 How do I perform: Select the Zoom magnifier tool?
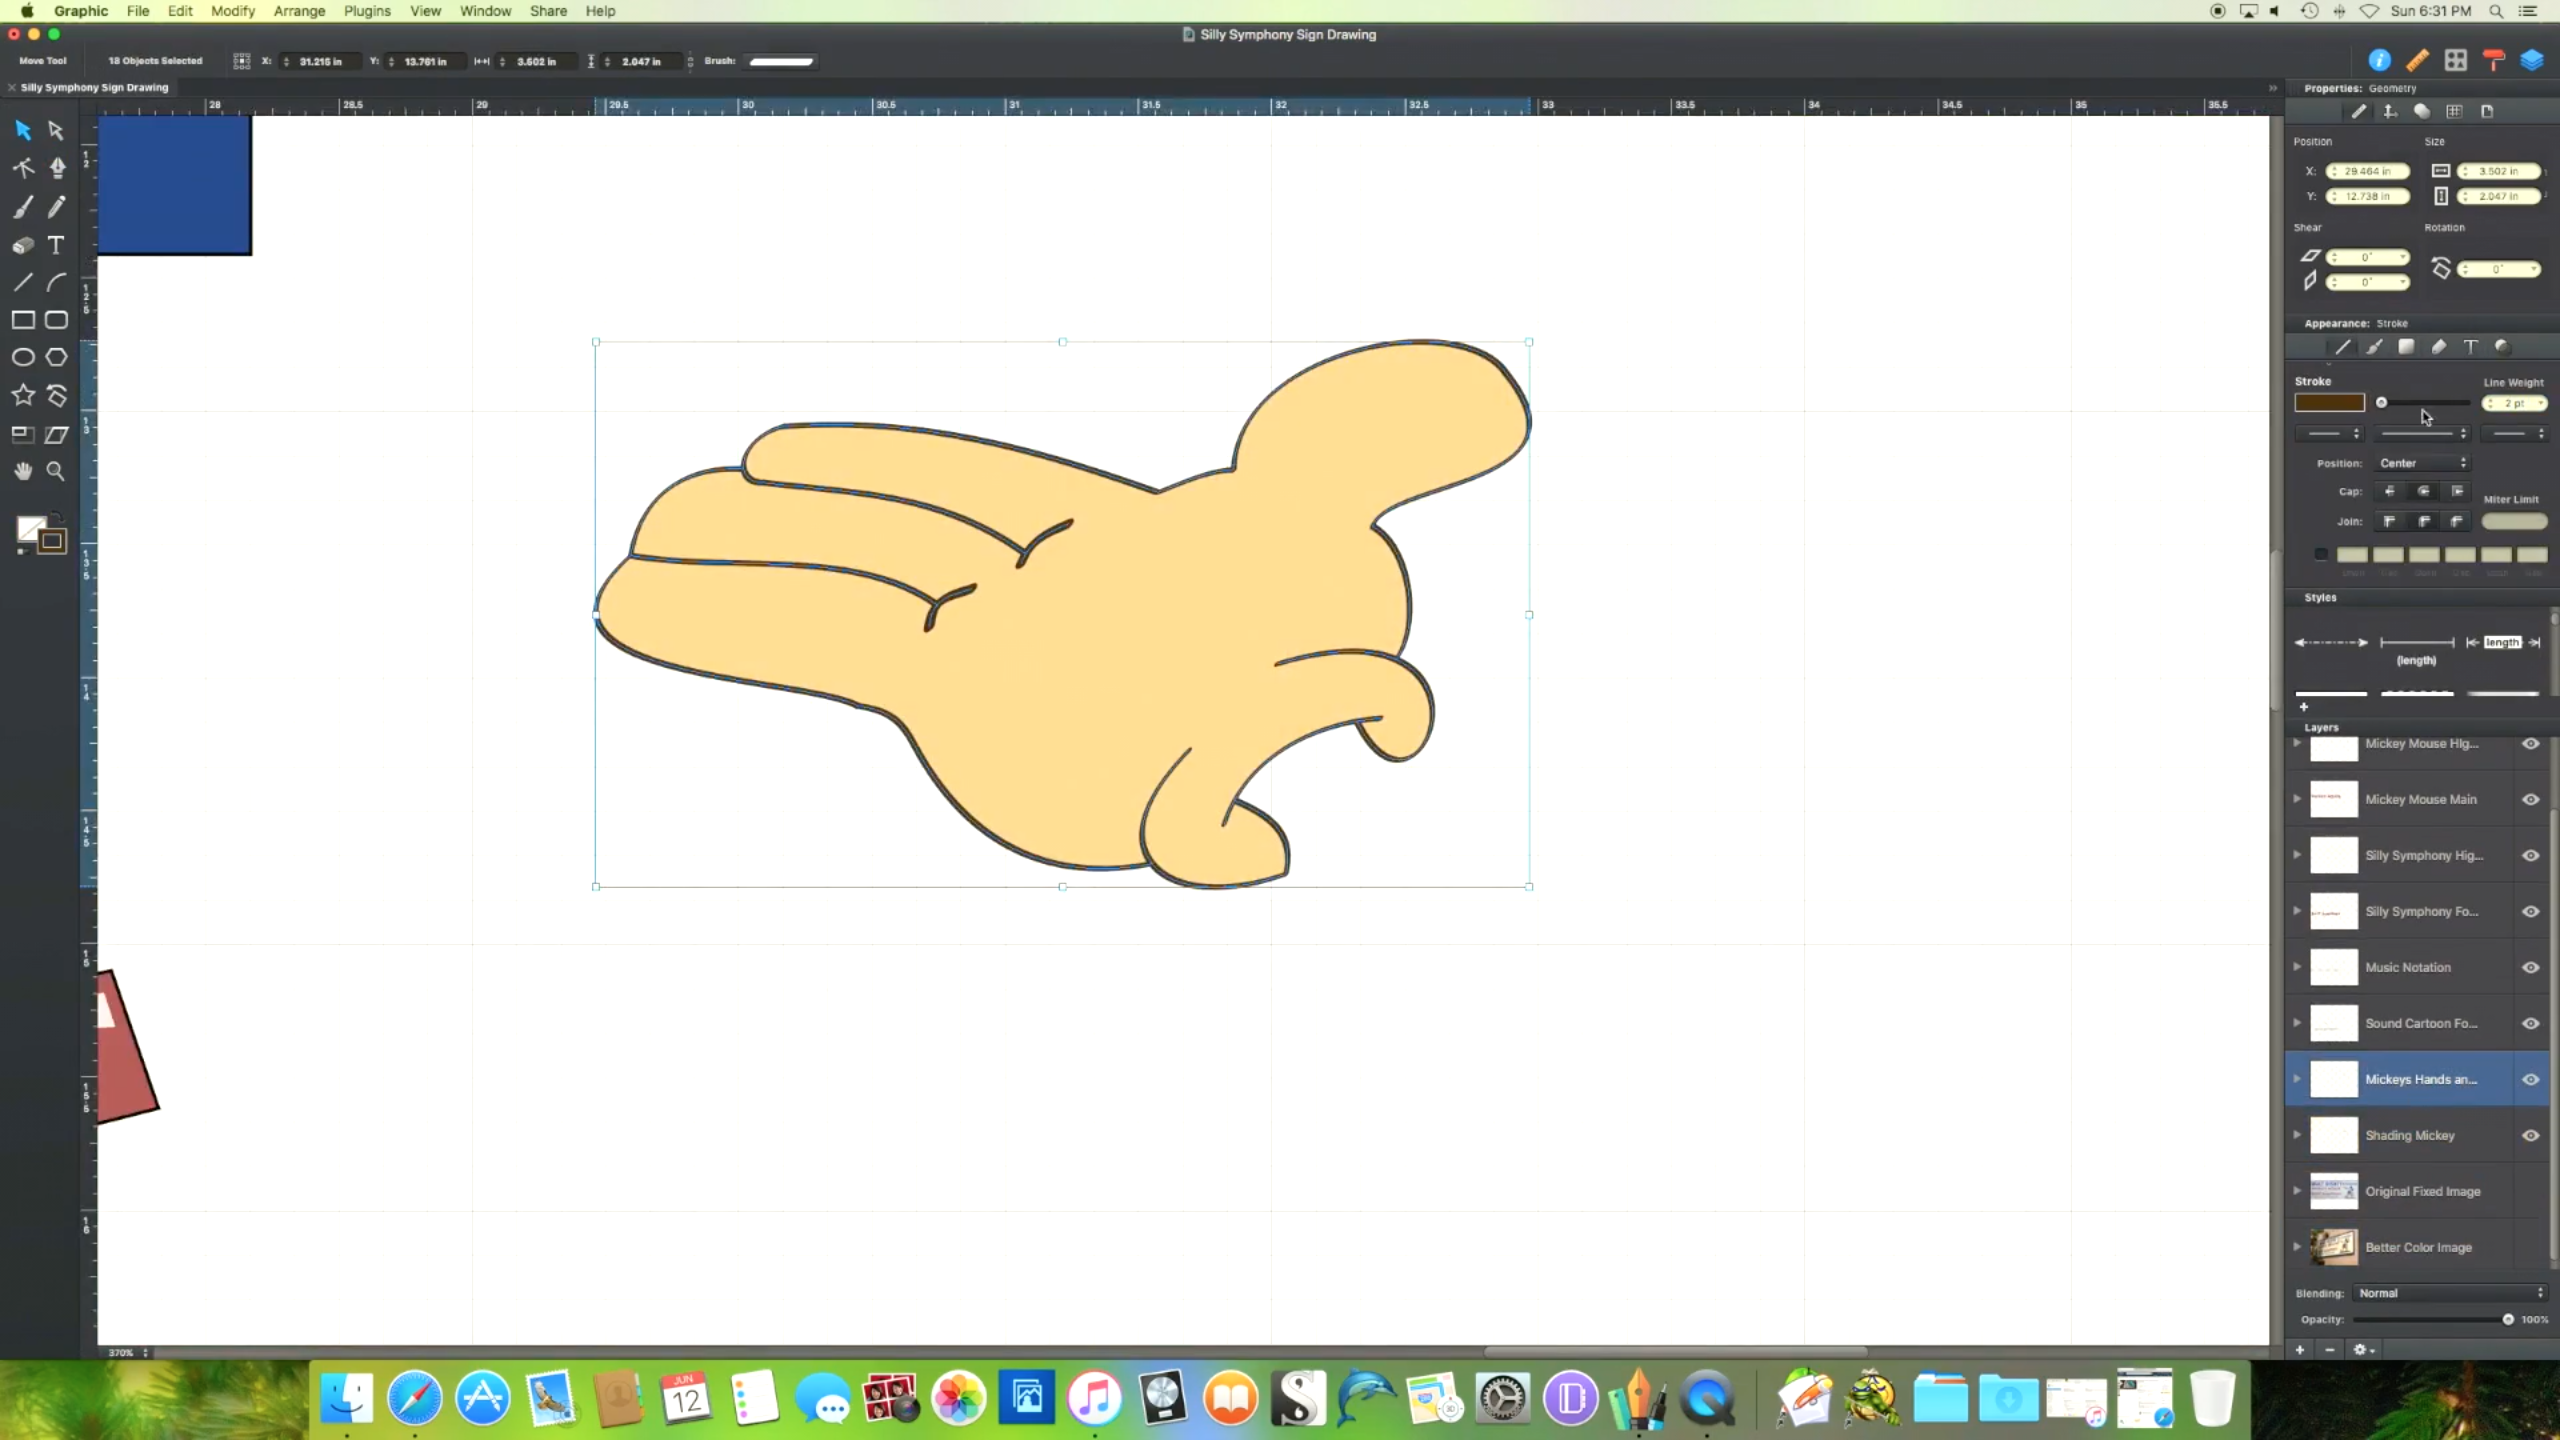click(56, 471)
